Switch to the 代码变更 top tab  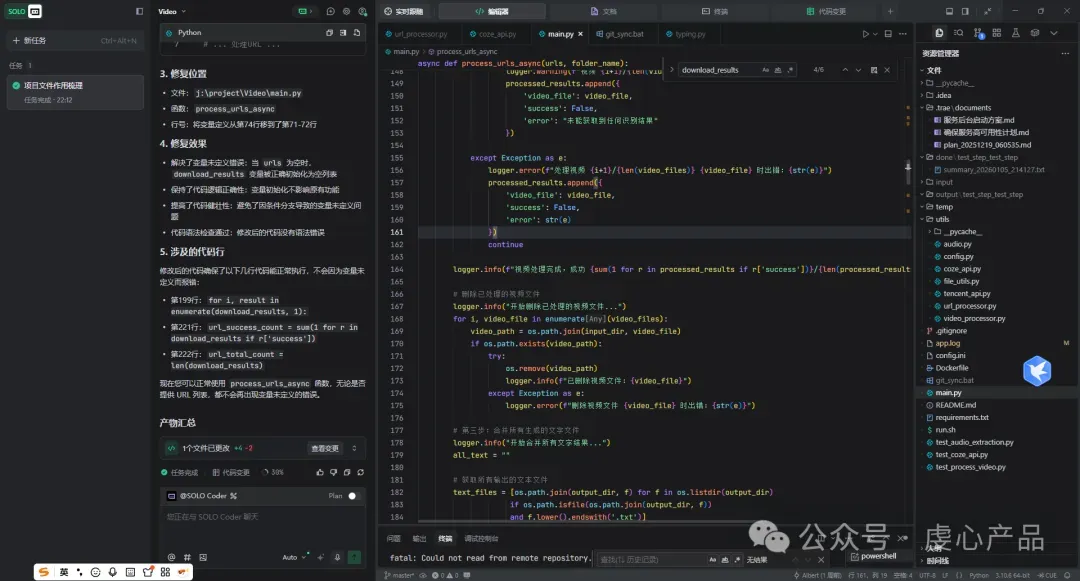[x=826, y=11]
